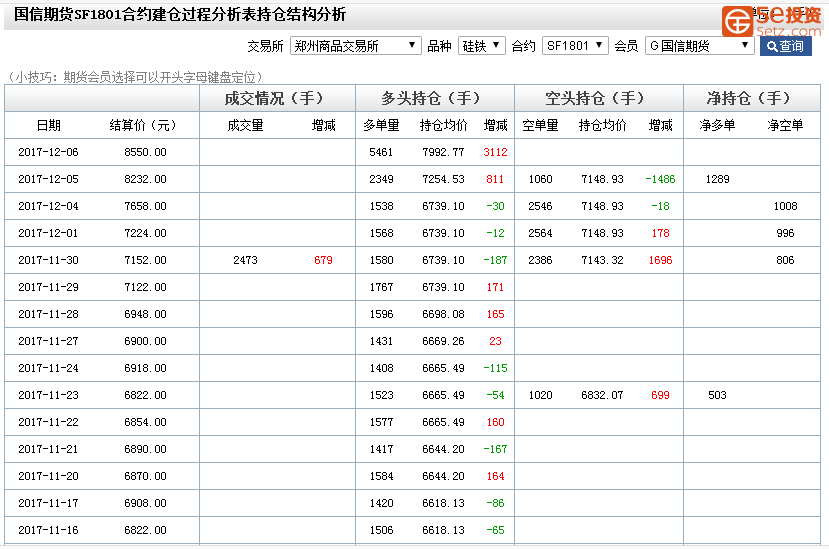Click net short value 806
The height and width of the screenshot is (549, 829).
(x=785, y=260)
